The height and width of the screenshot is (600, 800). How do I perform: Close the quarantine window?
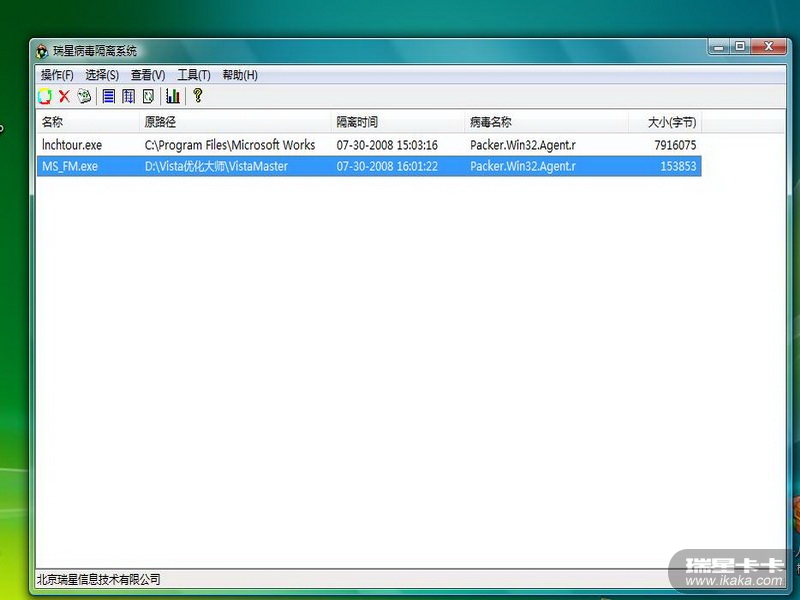pyautogui.click(x=769, y=47)
